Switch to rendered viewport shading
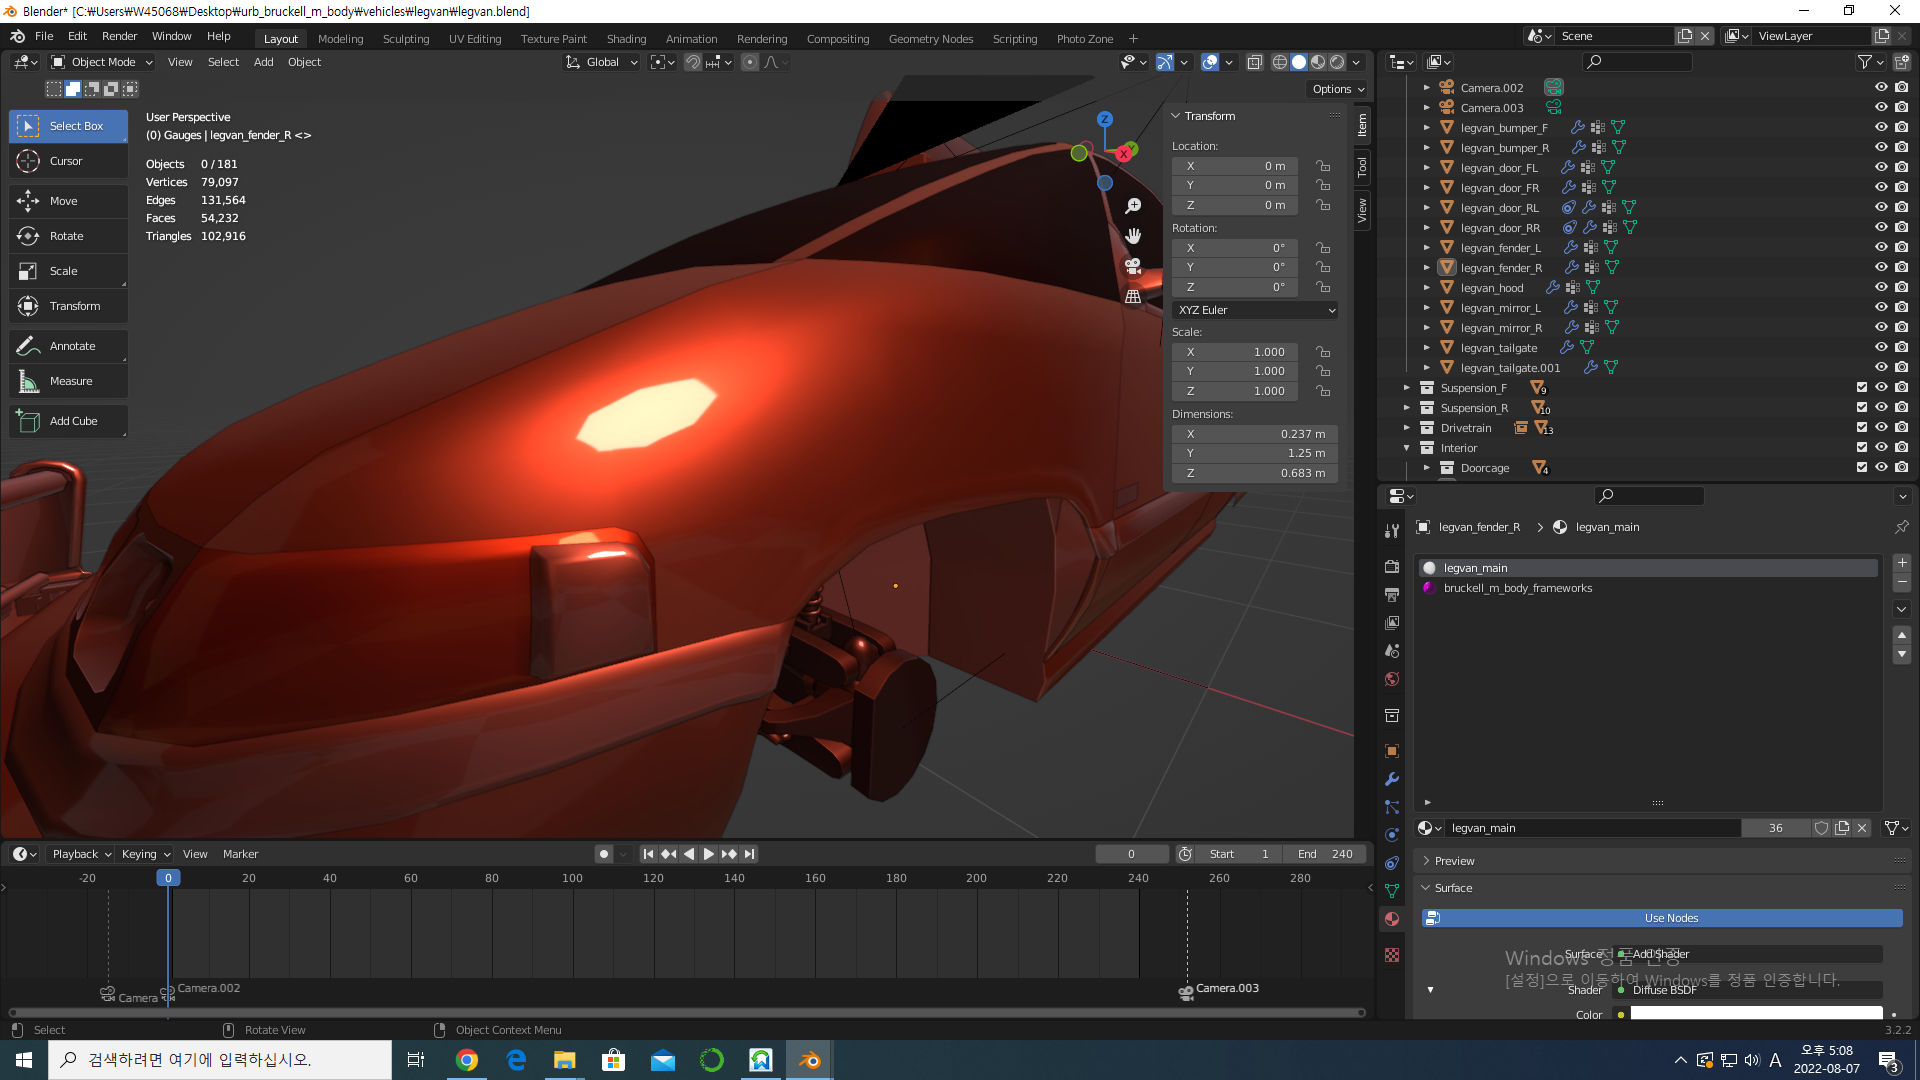Viewport: 1920px width, 1080px height. 1337,62
